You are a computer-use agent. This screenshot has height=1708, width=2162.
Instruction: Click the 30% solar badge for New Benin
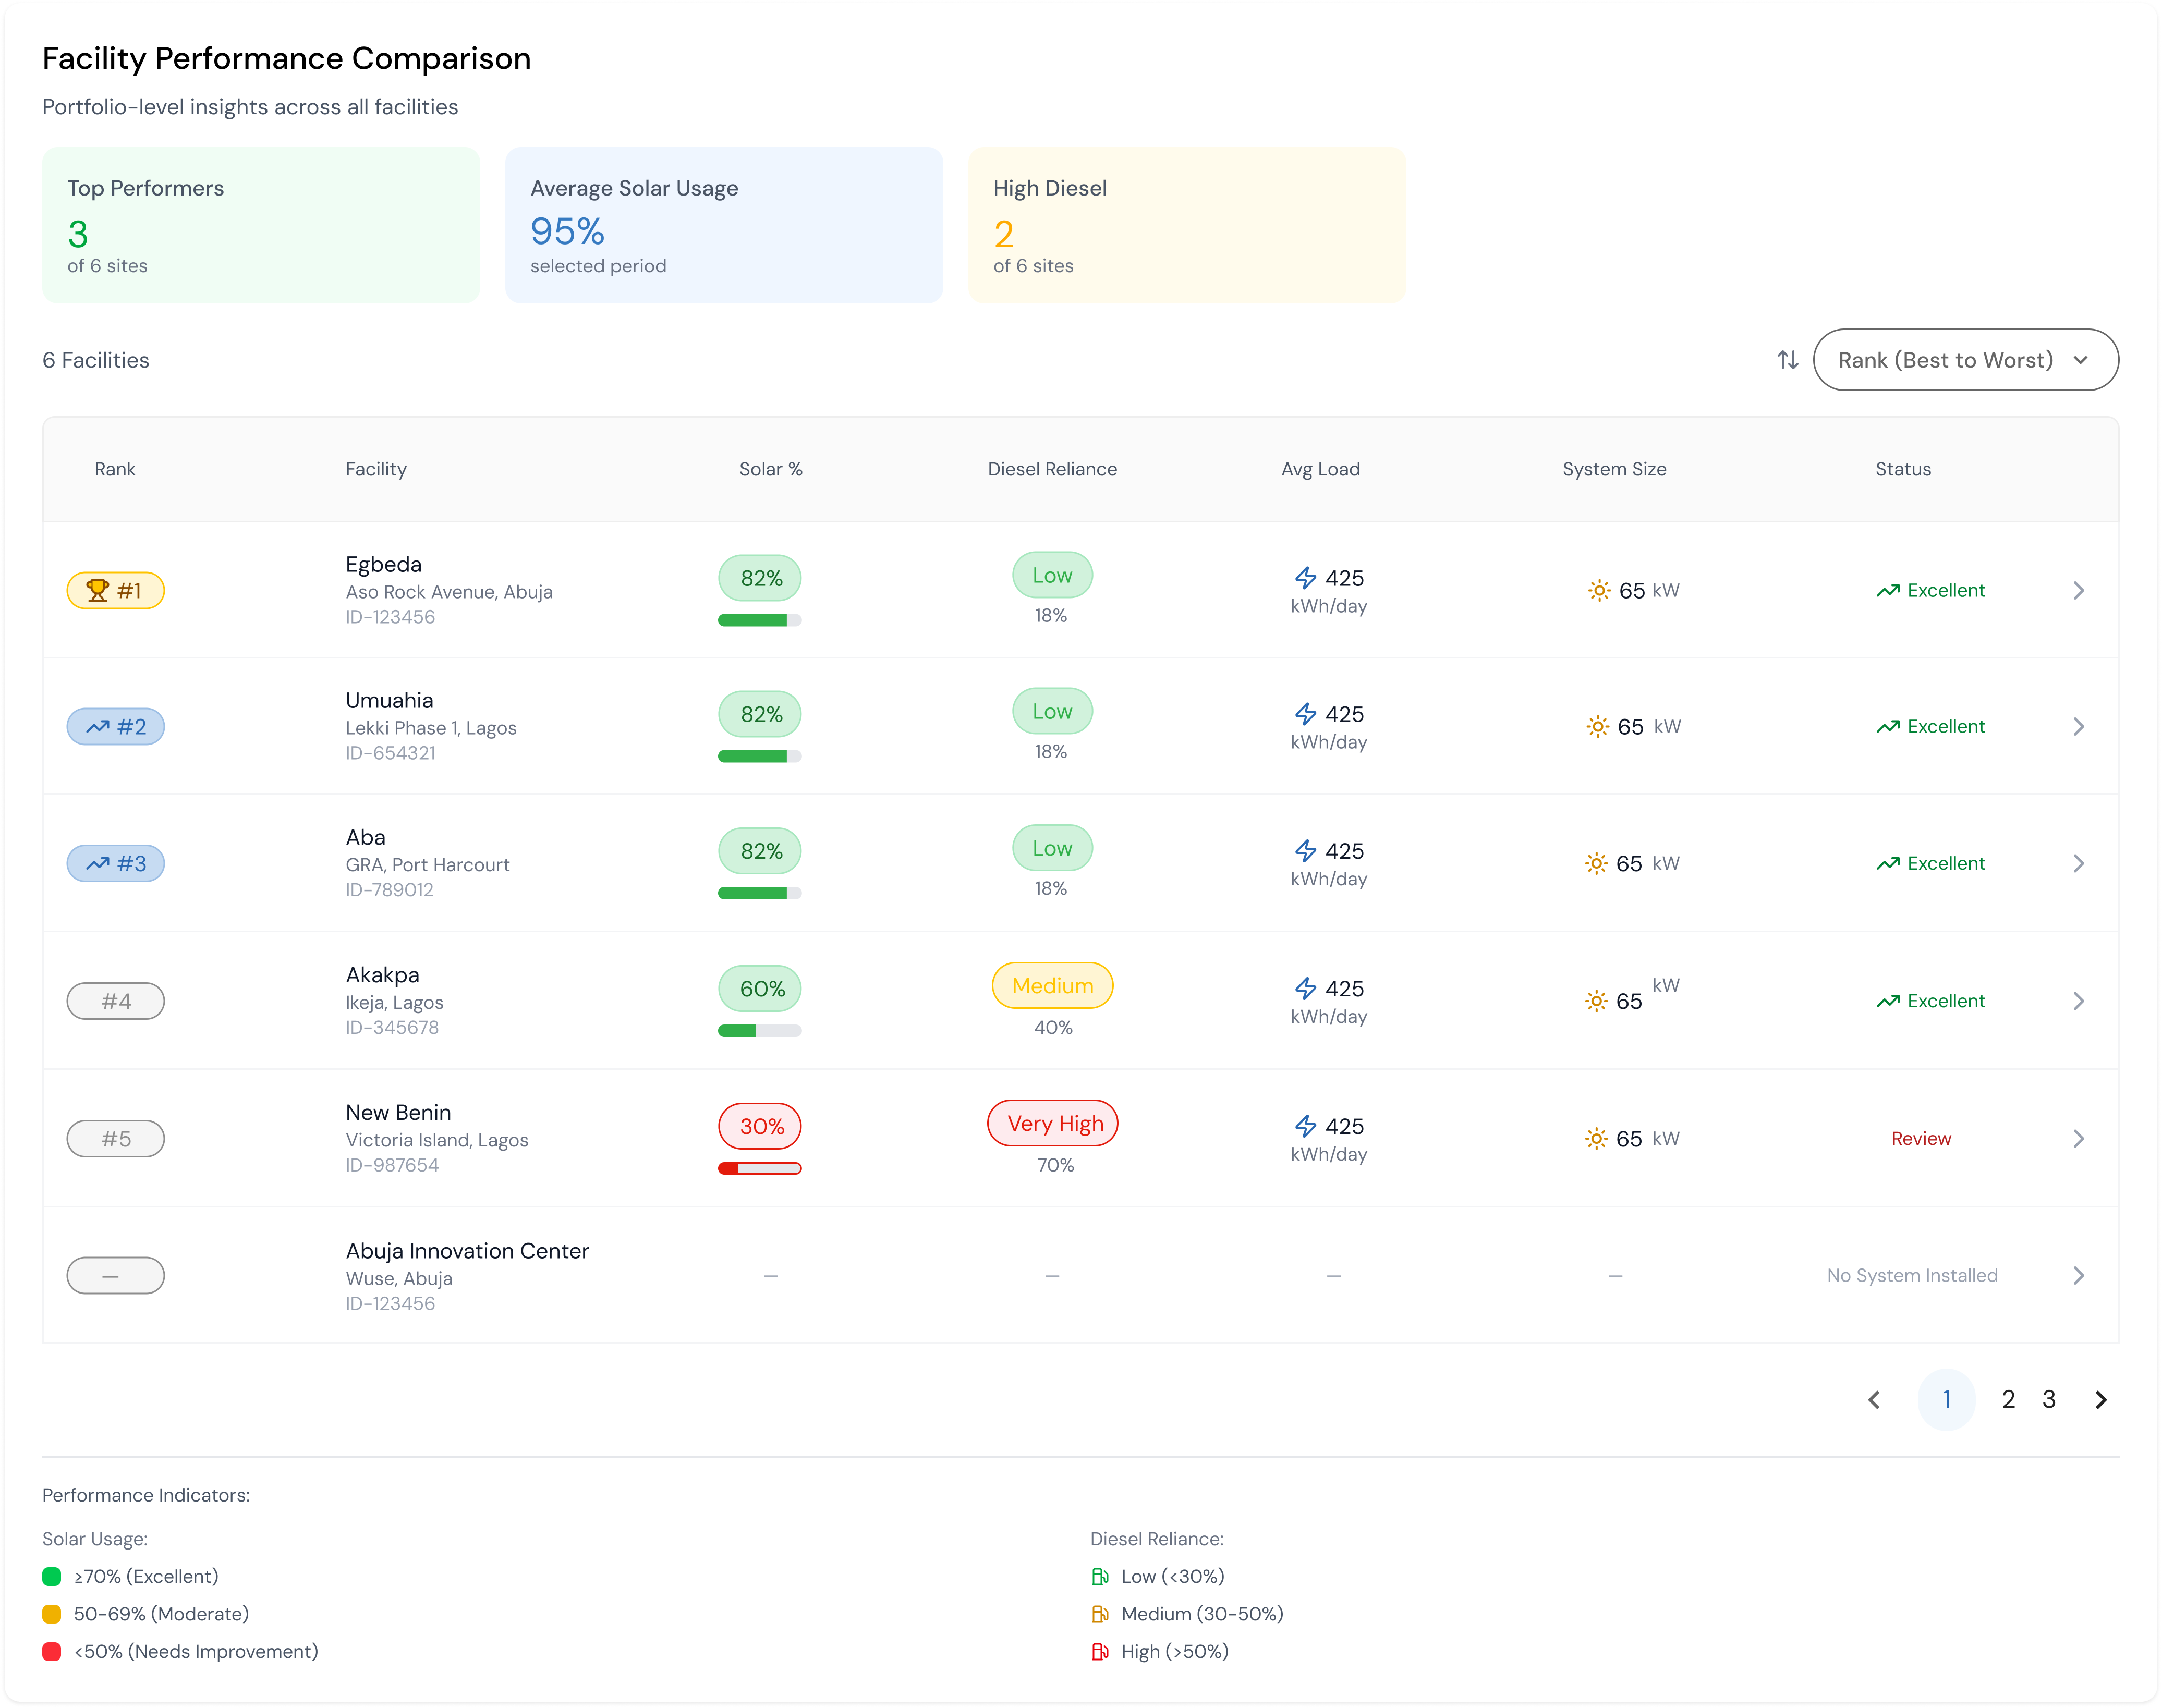pyautogui.click(x=760, y=1127)
